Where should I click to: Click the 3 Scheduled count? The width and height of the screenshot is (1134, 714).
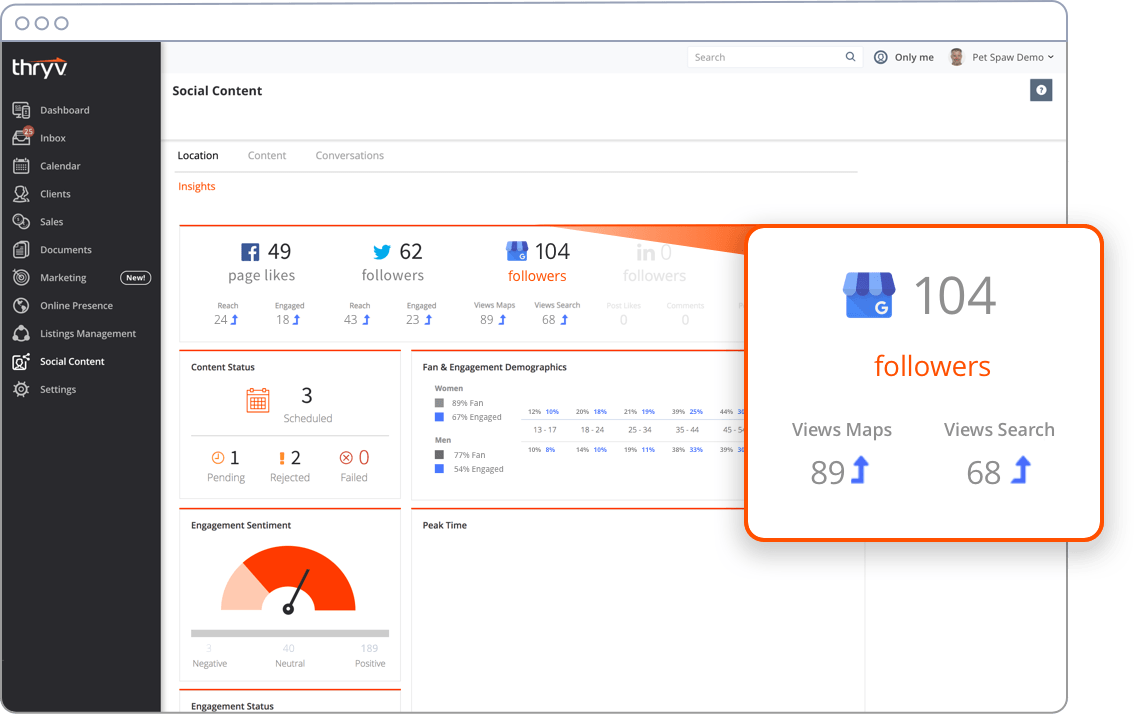tap(307, 396)
